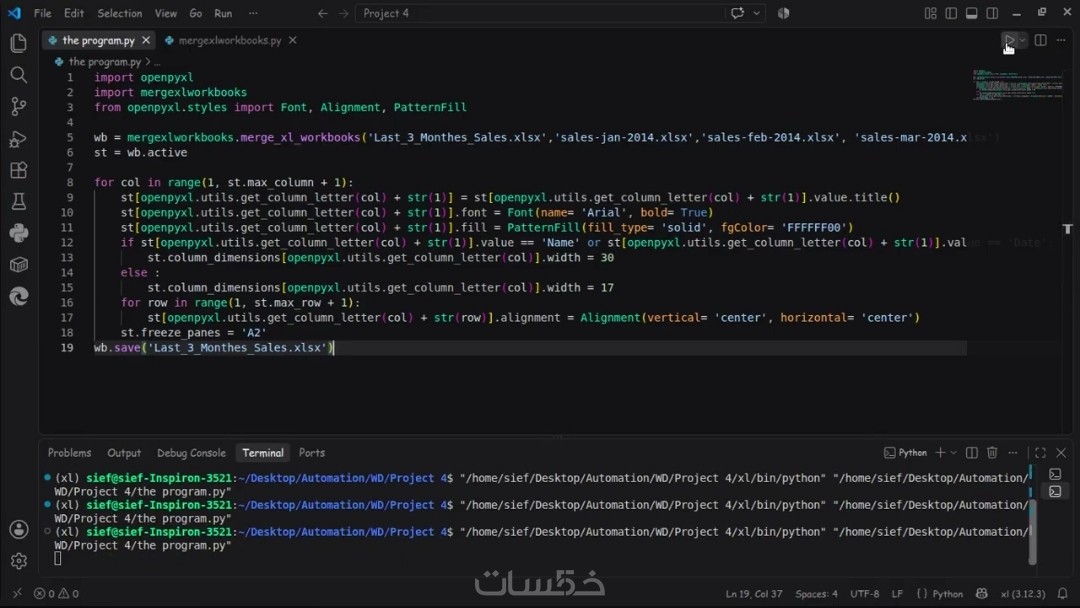The width and height of the screenshot is (1080, 608).
Task: Click the Copilot status icon in status bar
Action: 982,594
